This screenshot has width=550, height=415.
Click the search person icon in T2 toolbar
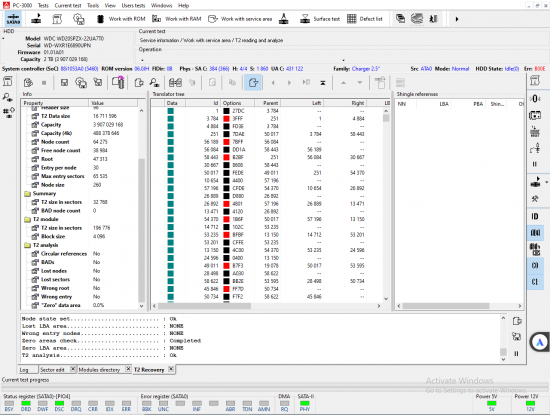pyautogui.click(x=155, y=83)
